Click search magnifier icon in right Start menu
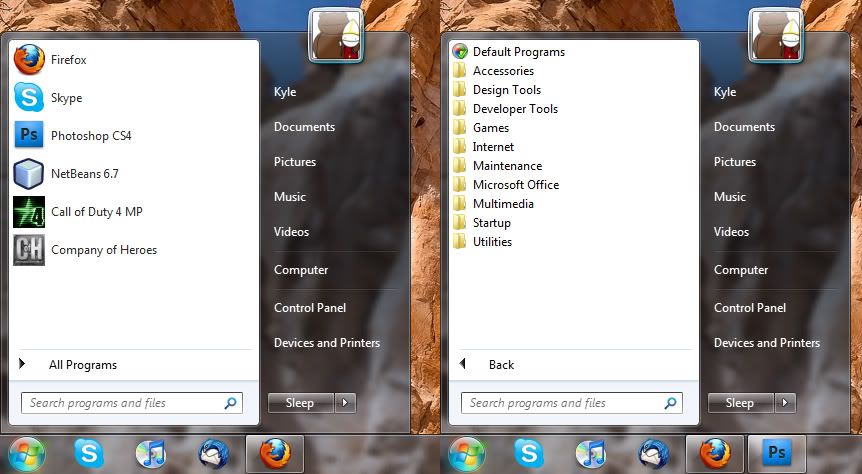The height and width of the screenshot is (474, 862). click(x=671, y=403)
